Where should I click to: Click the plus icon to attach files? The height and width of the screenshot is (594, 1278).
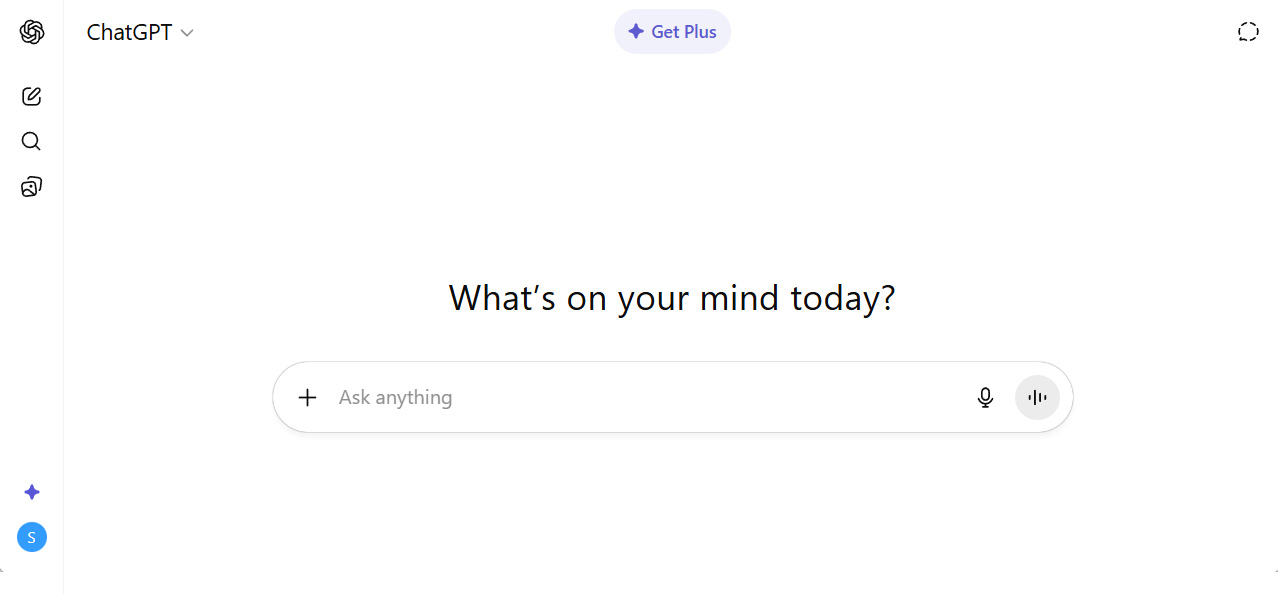tap(308, 397)
